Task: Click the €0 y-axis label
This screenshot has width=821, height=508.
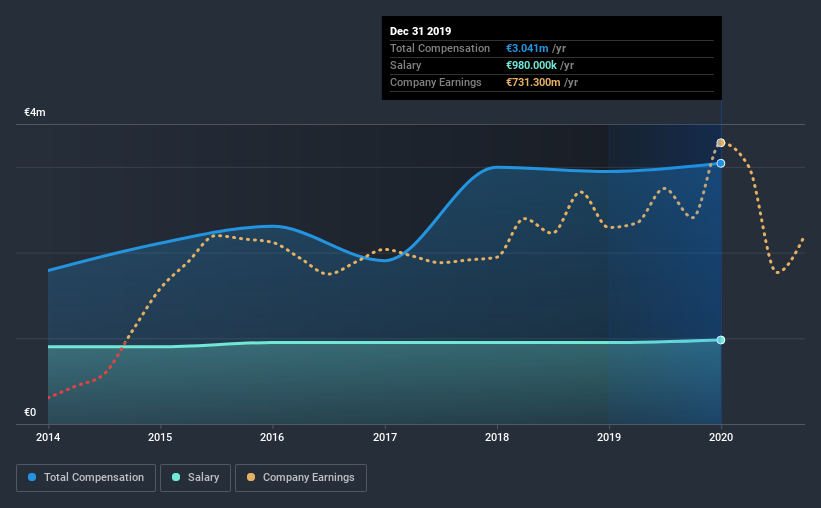Action: point(30,412)
